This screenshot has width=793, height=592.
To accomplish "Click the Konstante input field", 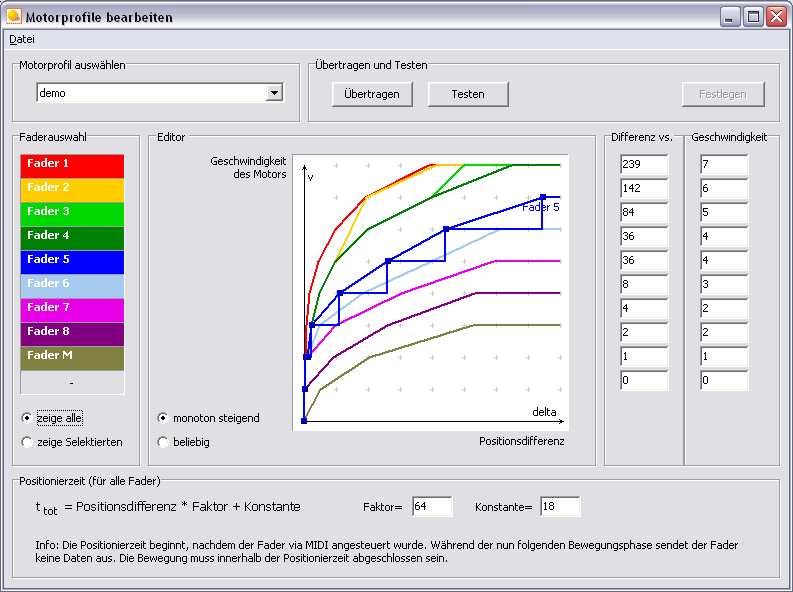I will pos(560,507).
